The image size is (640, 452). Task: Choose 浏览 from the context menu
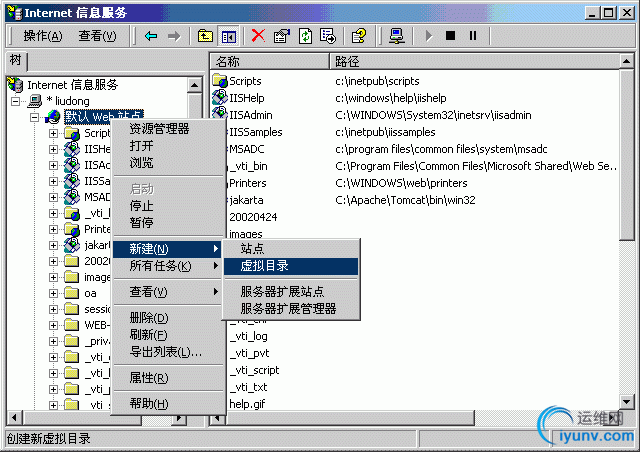tap(169, 163)
